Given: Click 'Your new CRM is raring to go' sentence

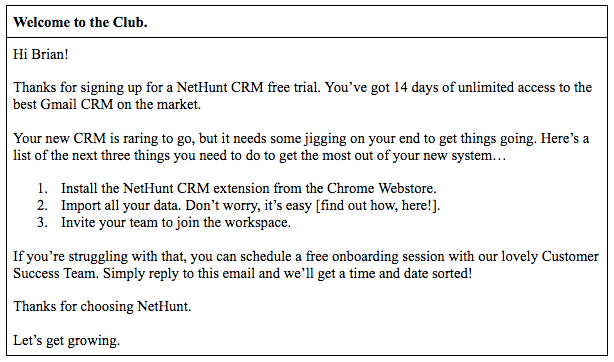Looking at the screenshot, I should click(103, 139).
